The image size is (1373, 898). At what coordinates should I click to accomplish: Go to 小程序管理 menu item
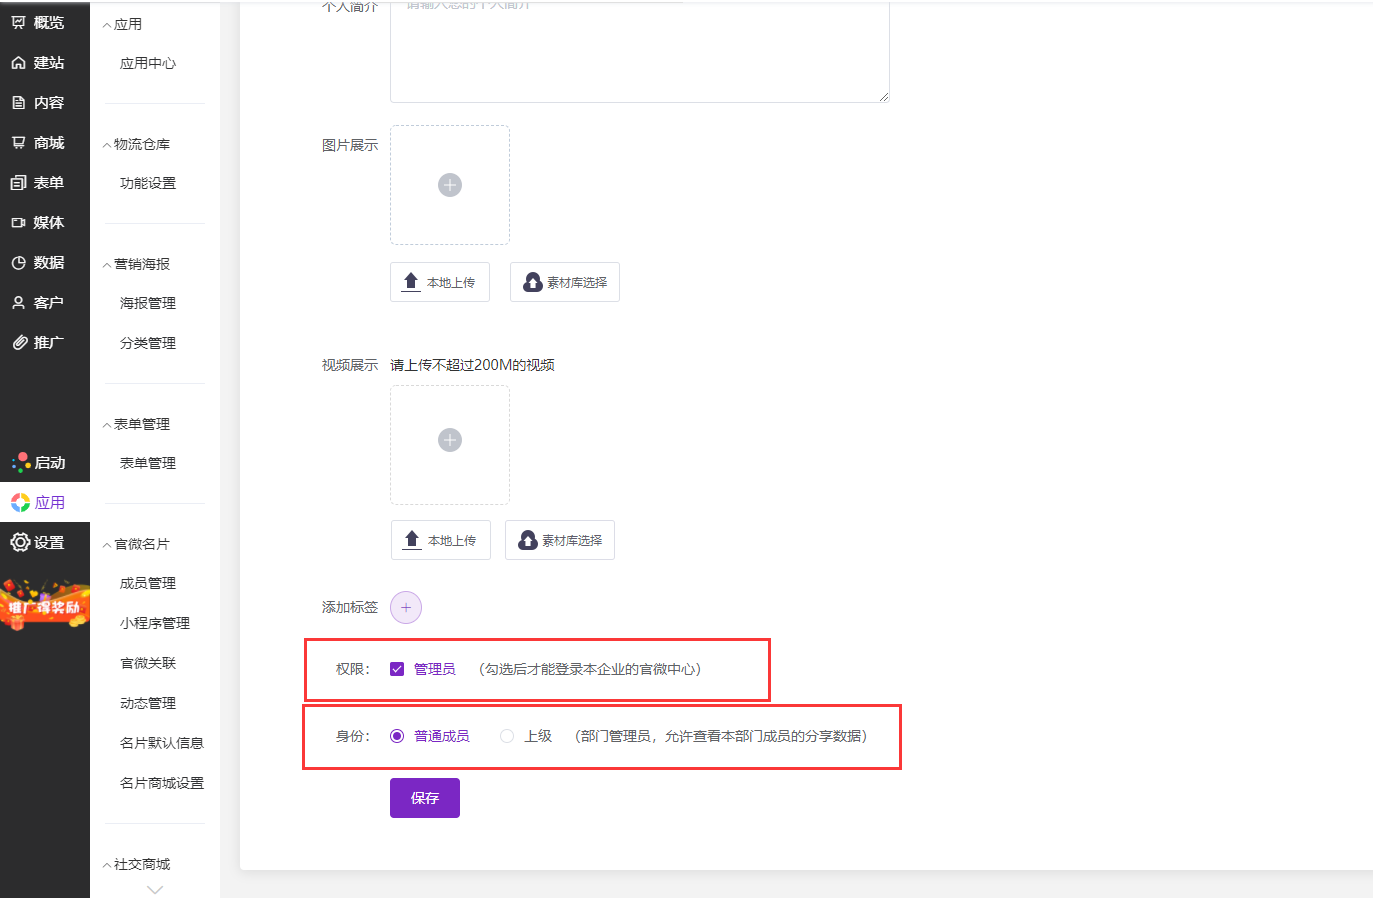pos(155,623)
